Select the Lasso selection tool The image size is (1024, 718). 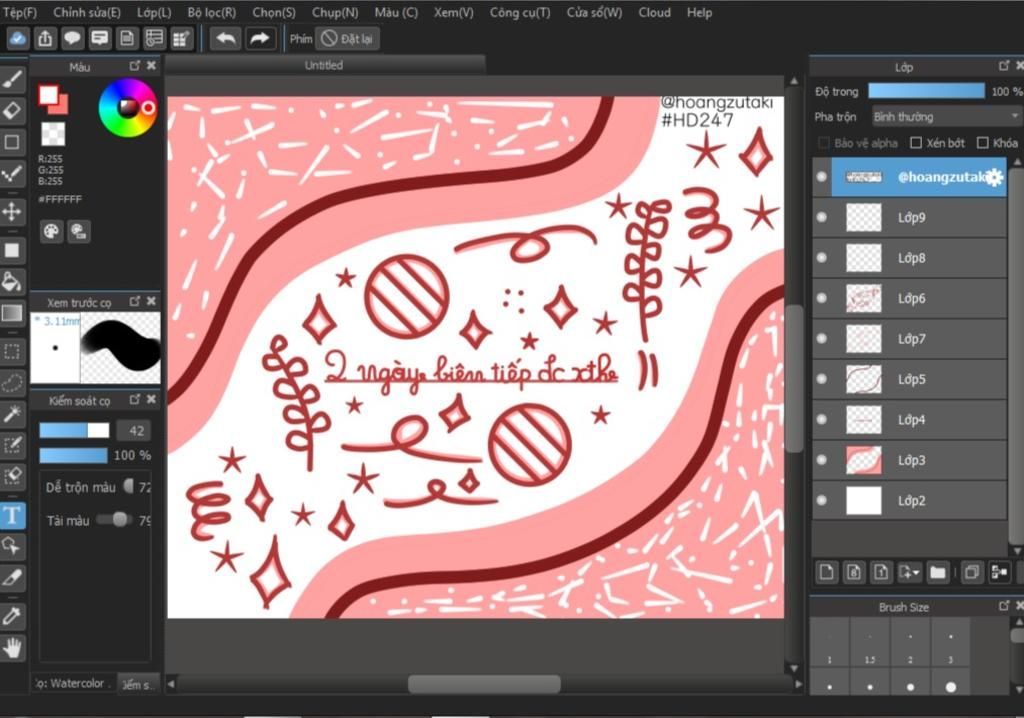pos(12,382)
